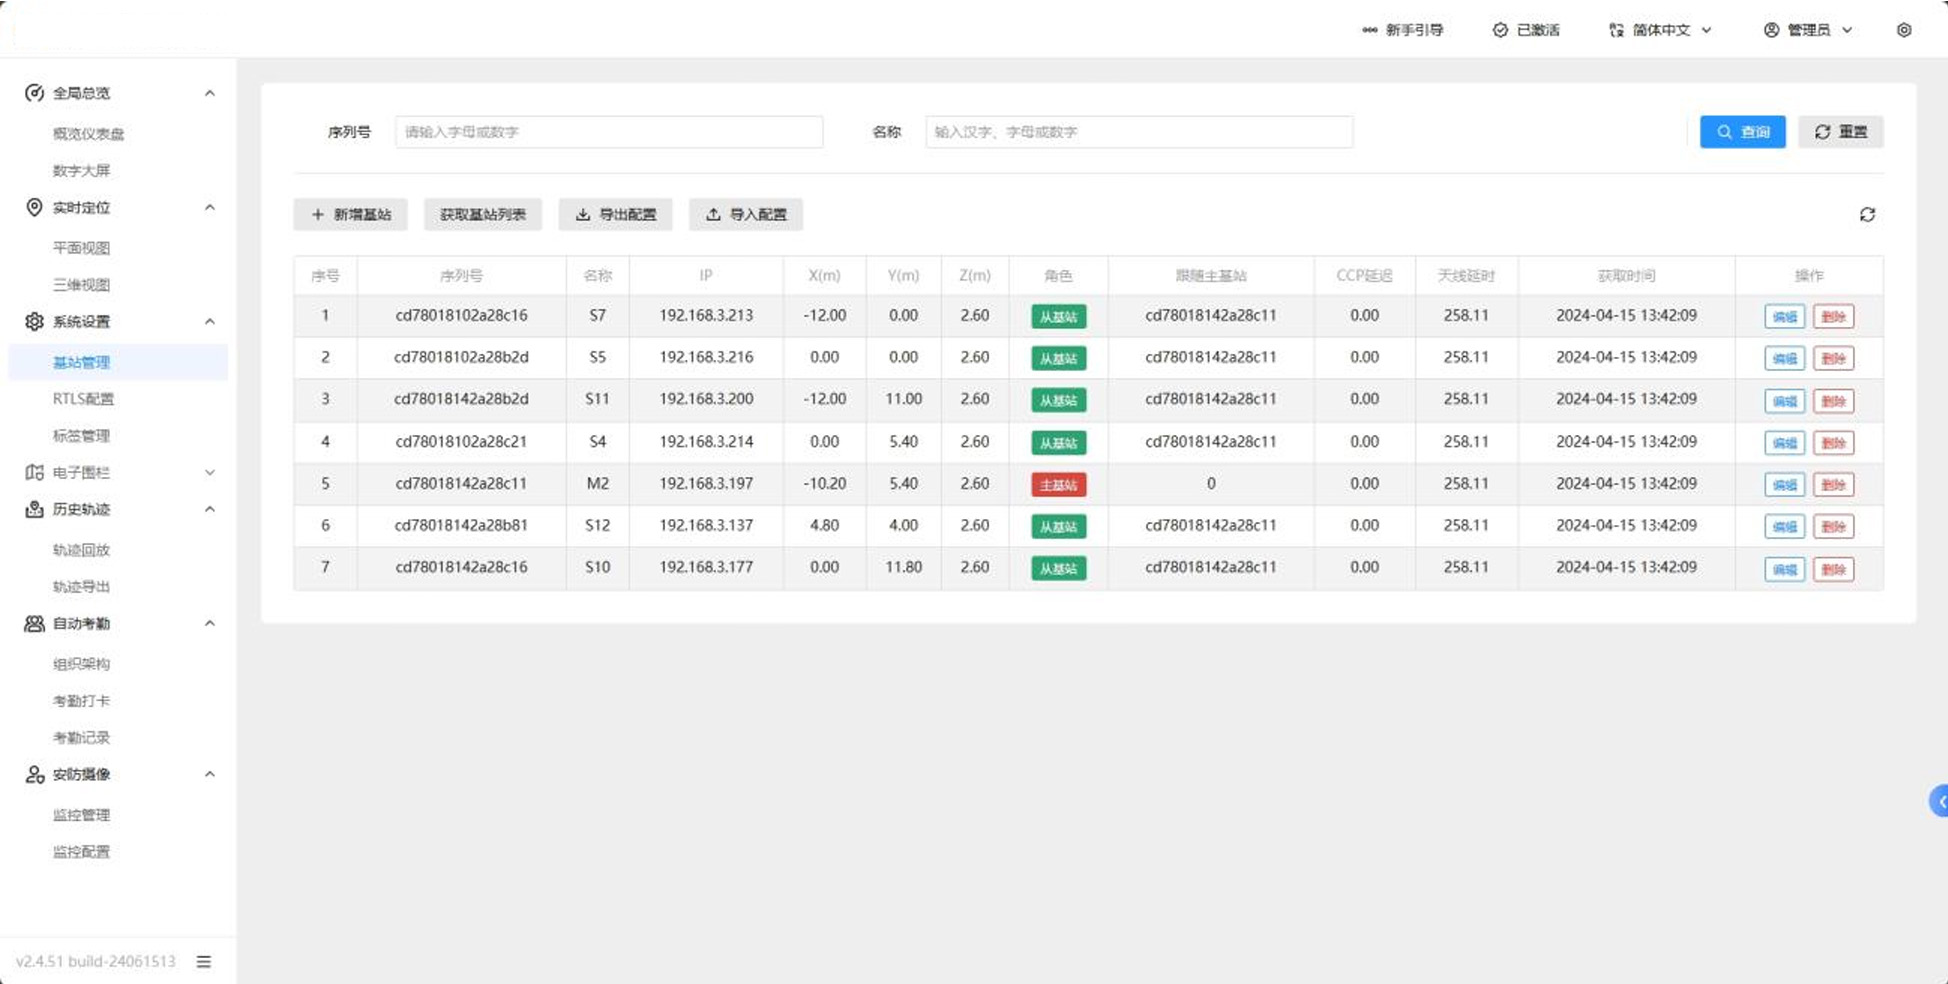Image resolution: width=1948 pixels, height=984 pixels.
Task: Collapse the 历史轨迹 sidebar section
Action: pyautogui.click(x=209, y=510)
